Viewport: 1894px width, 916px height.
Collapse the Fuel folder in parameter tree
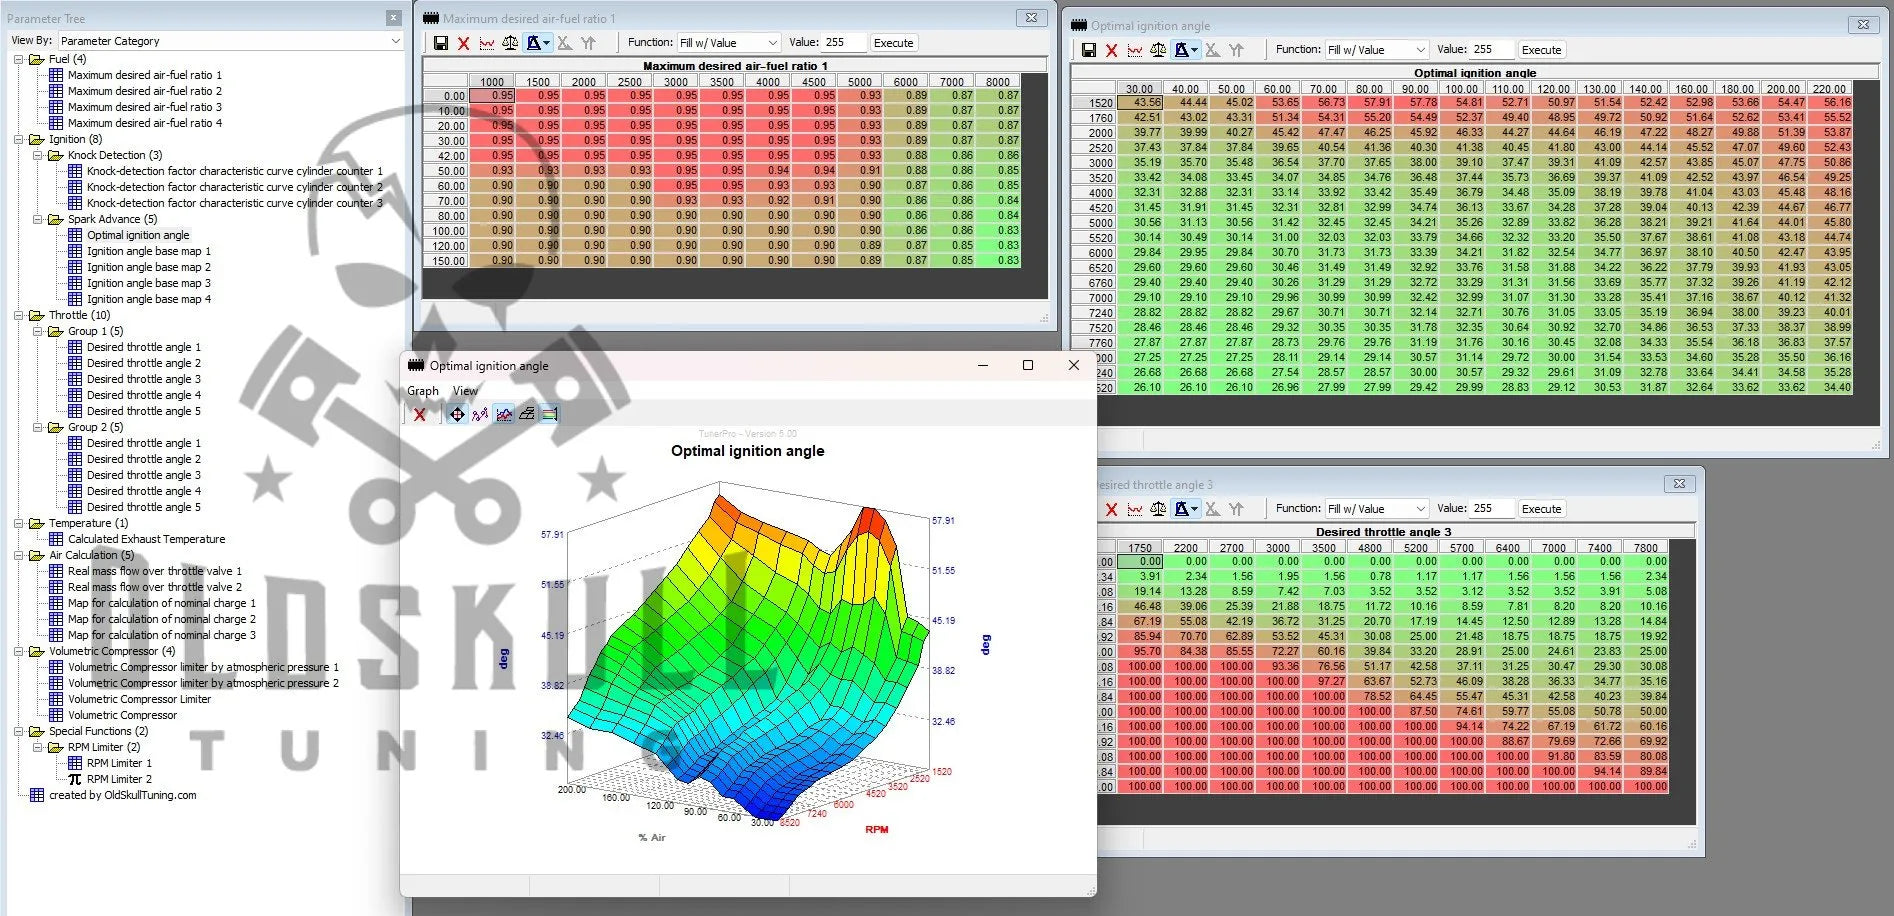pyautogui.click(x=19, y=59)
